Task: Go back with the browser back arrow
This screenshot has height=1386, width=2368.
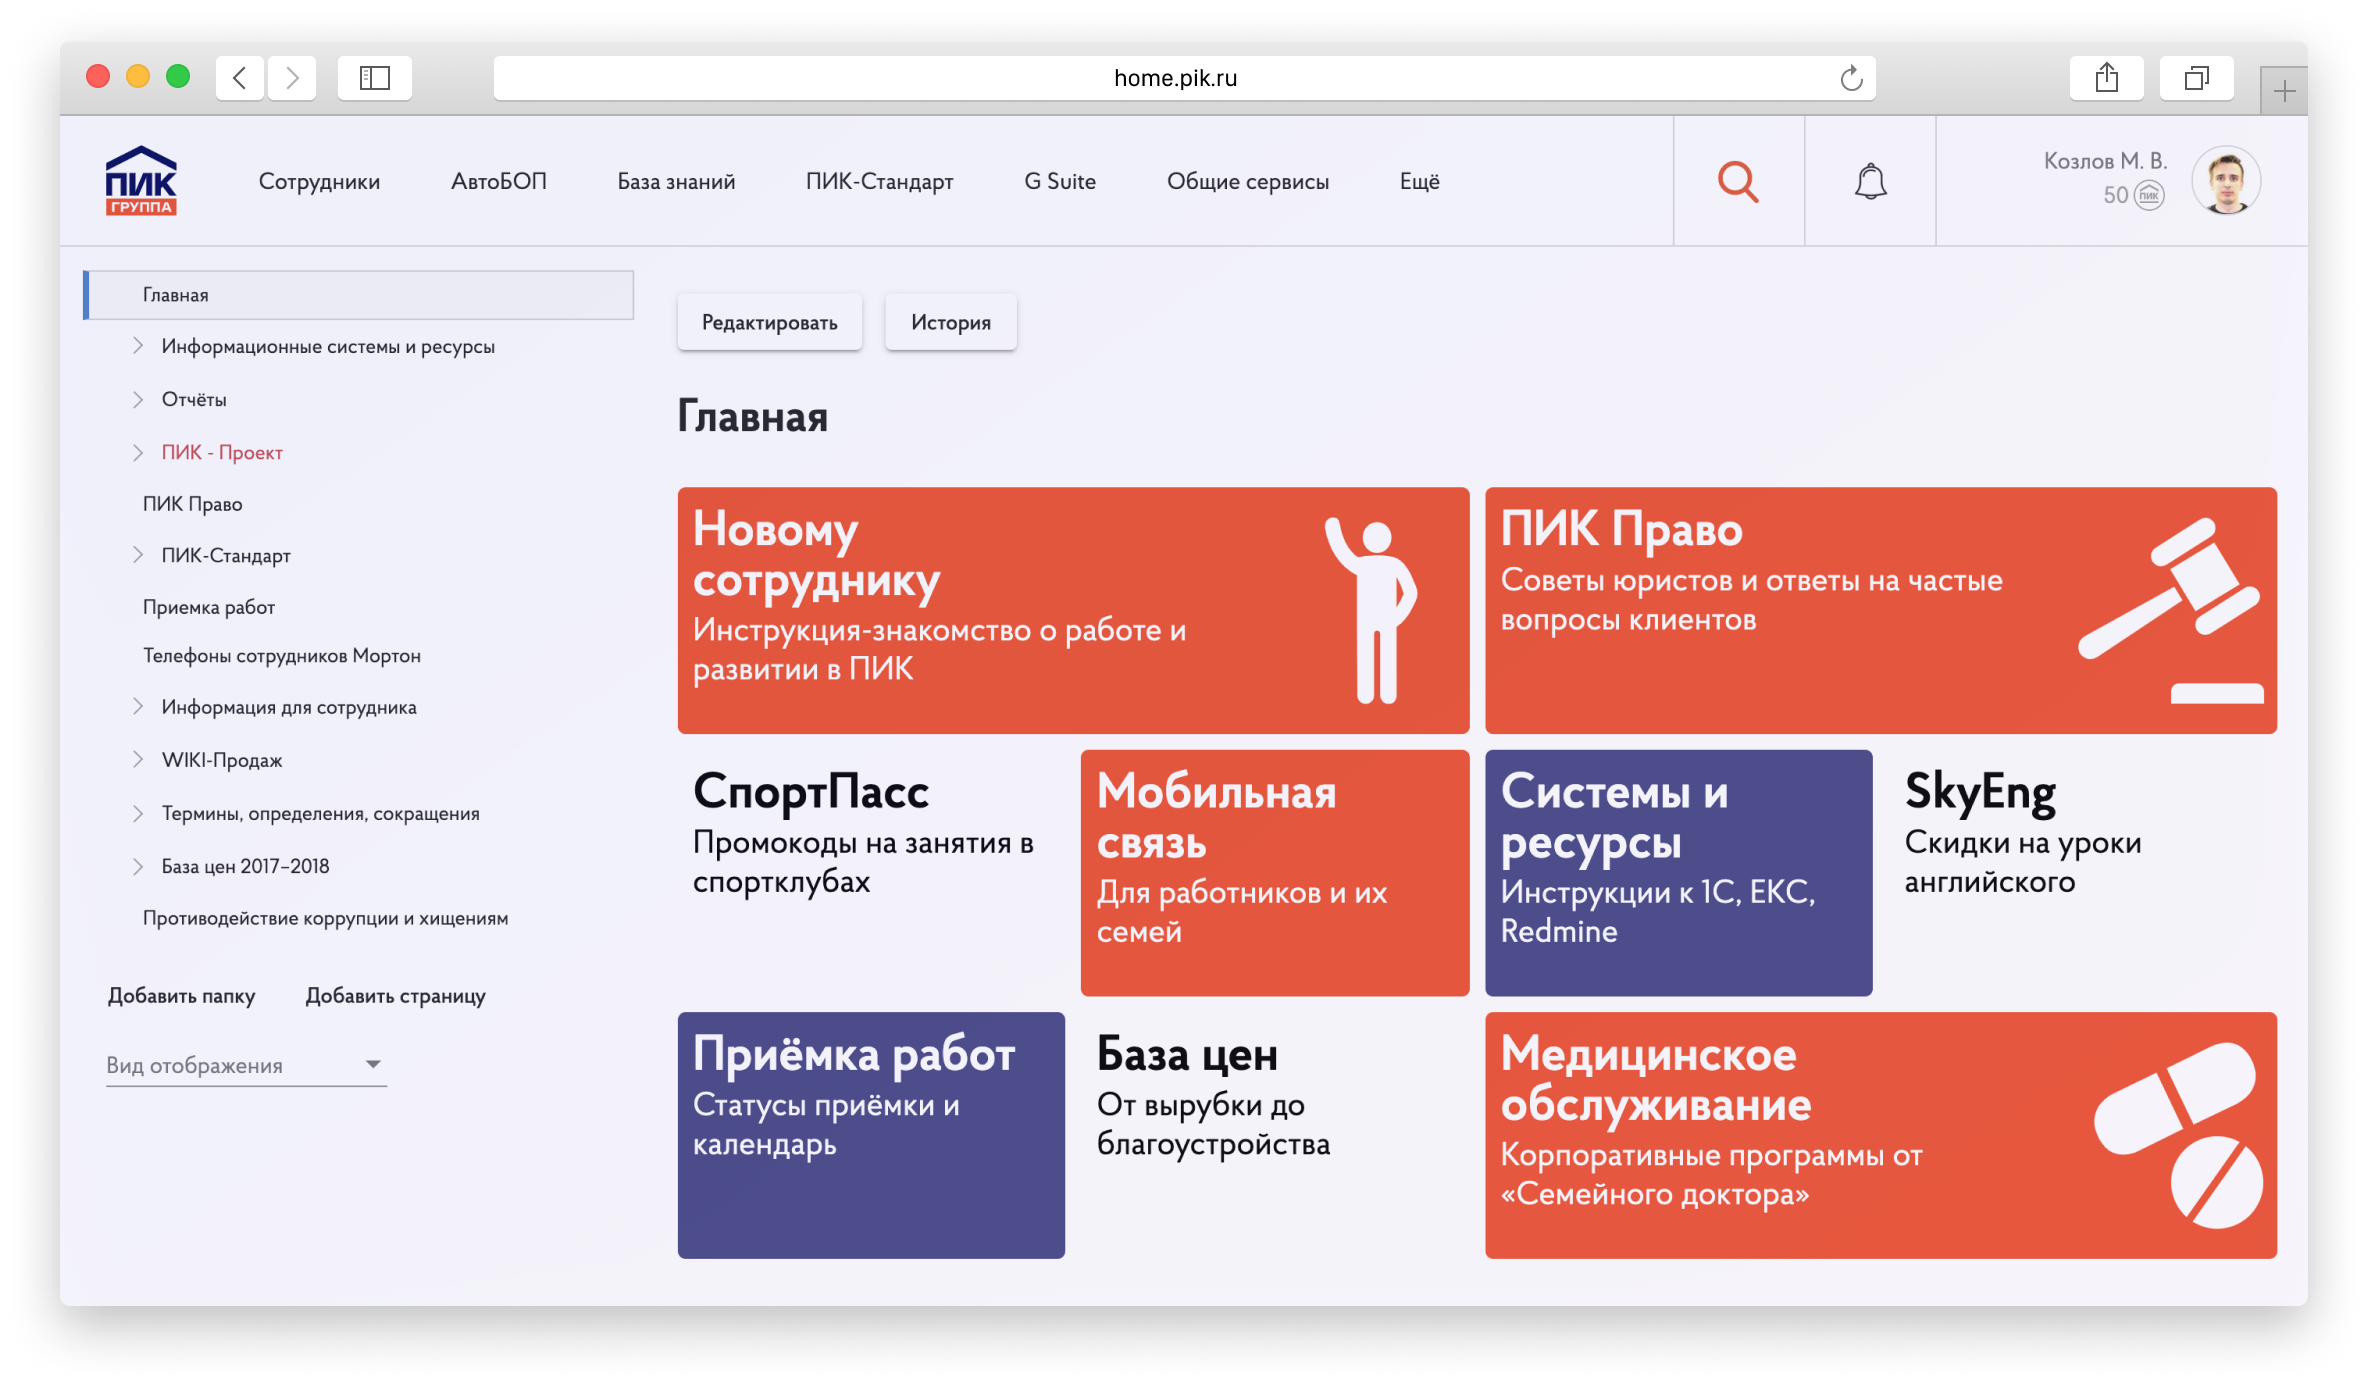Action: [240, 78]
